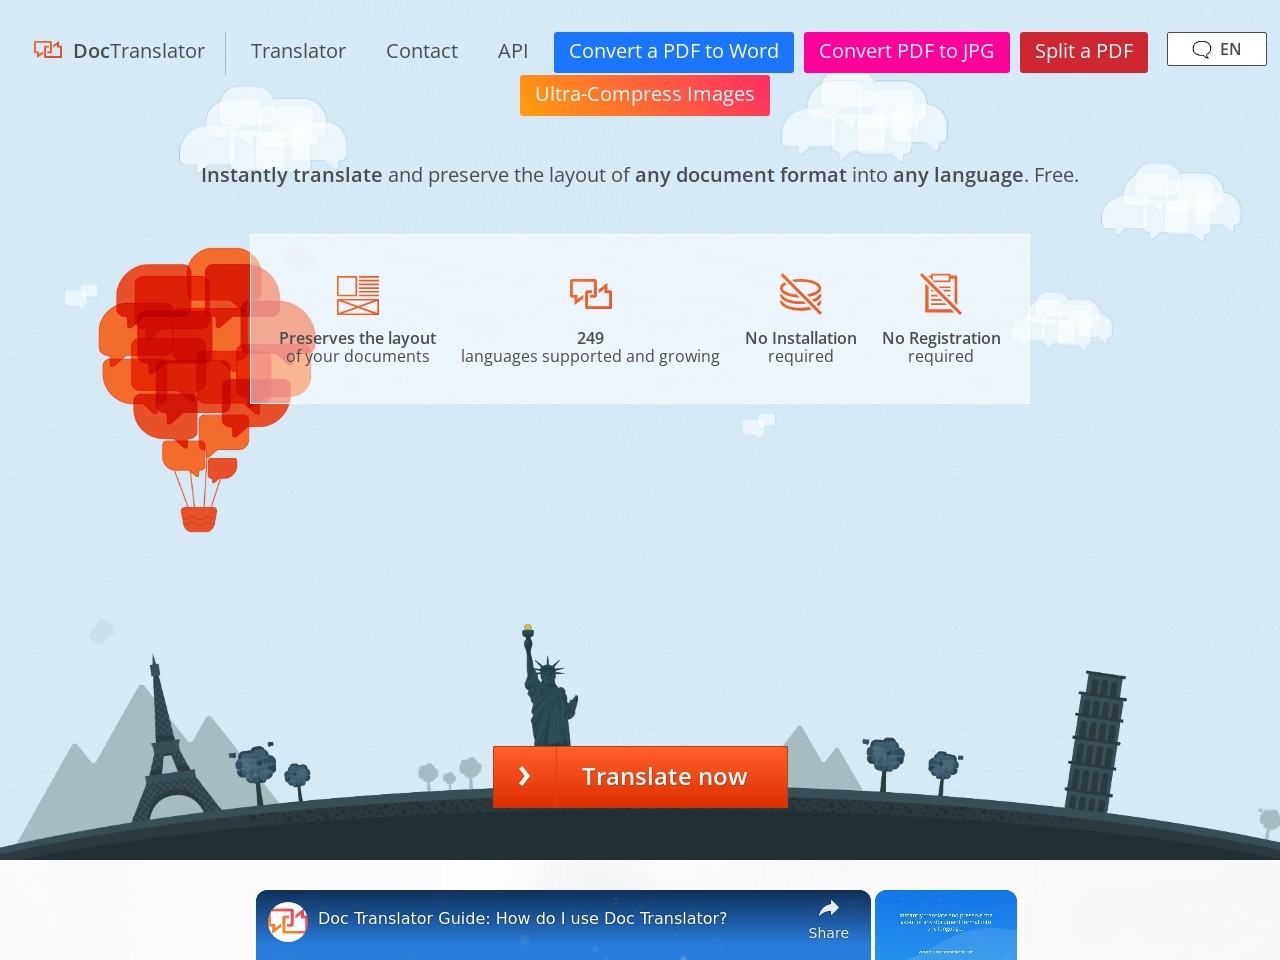This screenshot has width=1280, height=960.
Task: Click Convert a PDF to Word button
Action: tap(673, 52)
